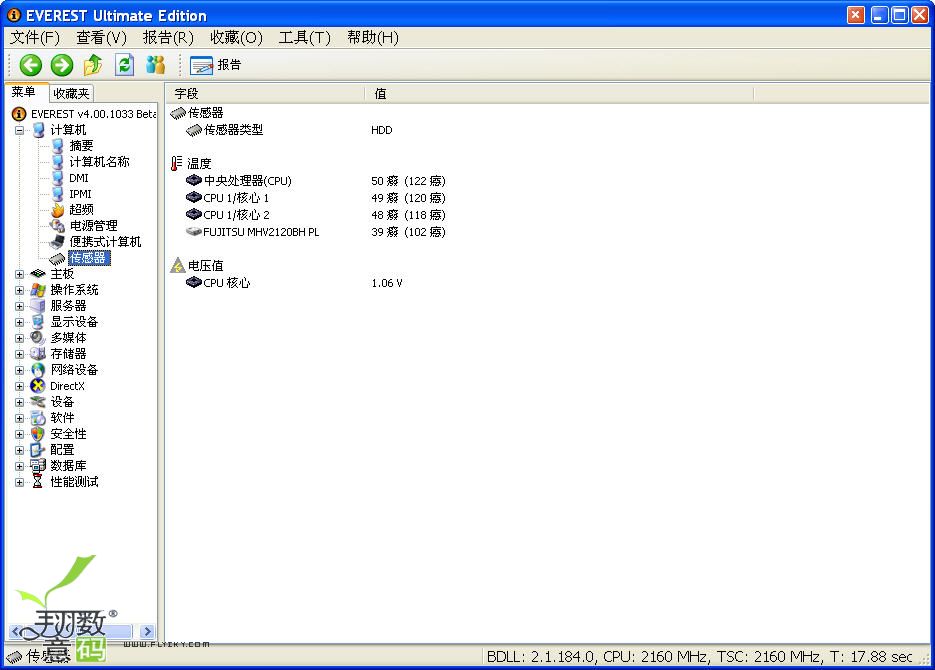Image resolution: width=935 pixels, height=670 pixels.
Task: Open the 文件(F) menu
Action: [35, 38]
